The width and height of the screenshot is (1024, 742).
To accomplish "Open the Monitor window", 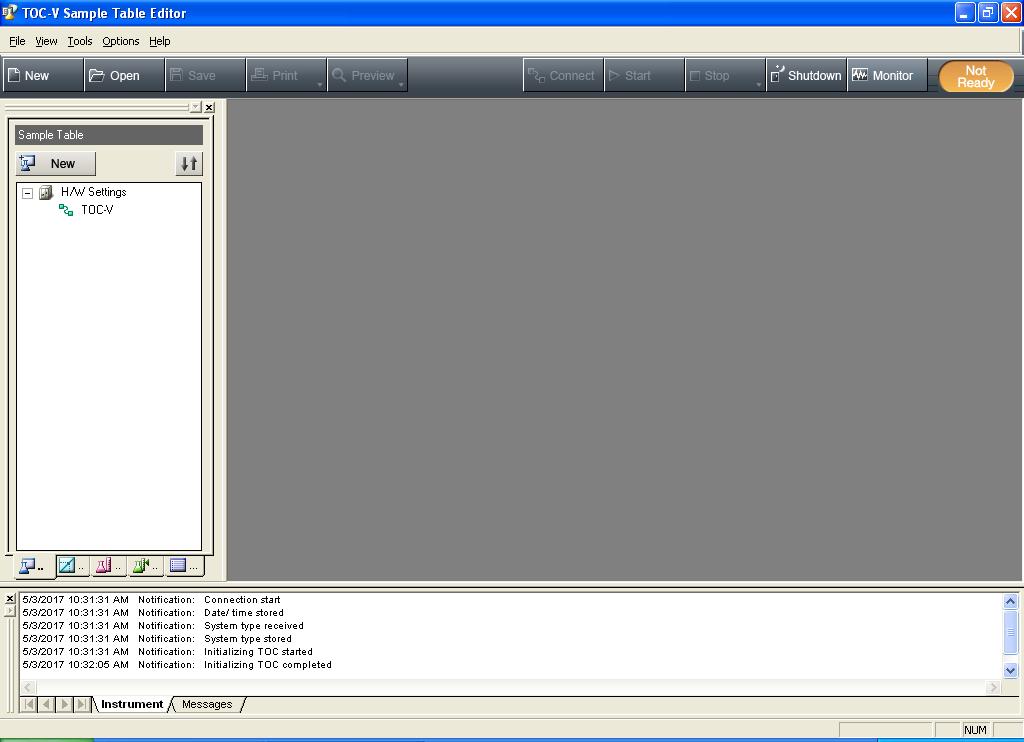I will [x=887, y=75].
